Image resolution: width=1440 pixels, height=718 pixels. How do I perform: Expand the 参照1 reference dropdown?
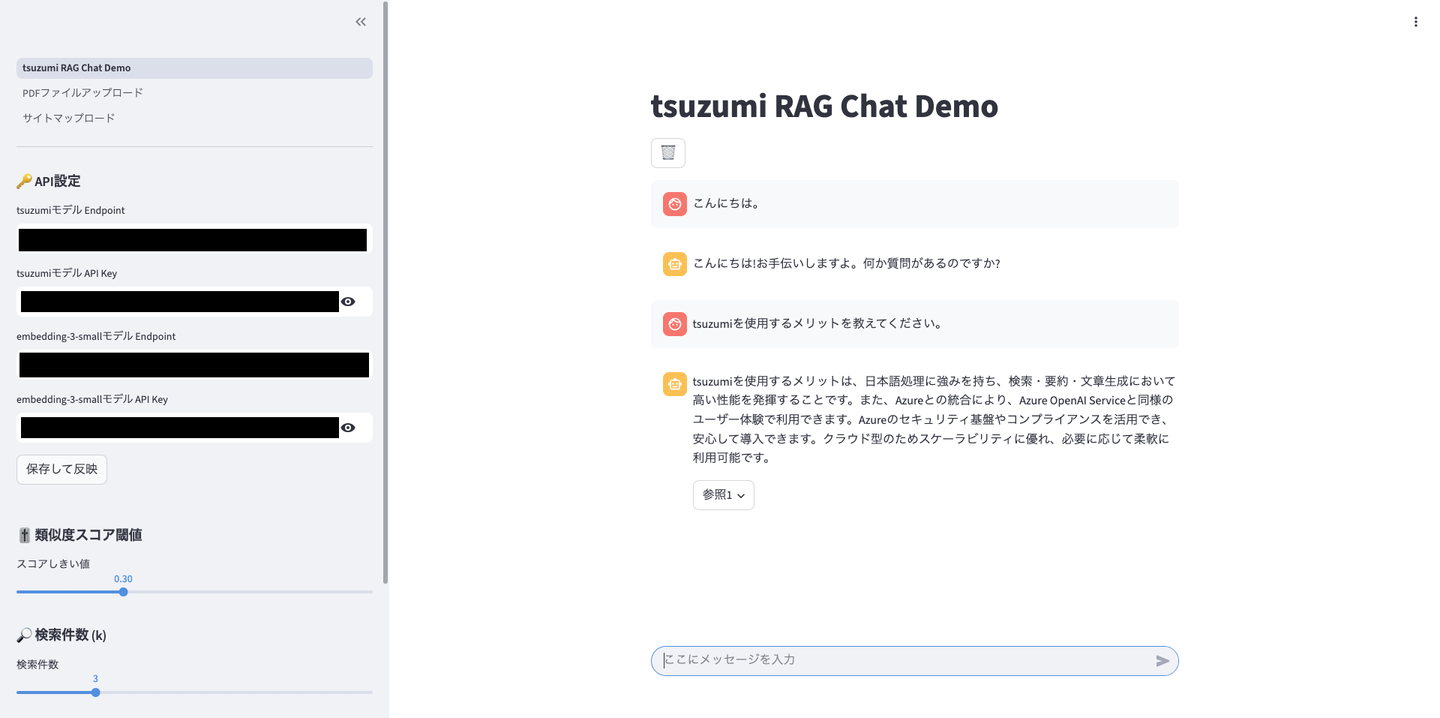pos(723,495)
